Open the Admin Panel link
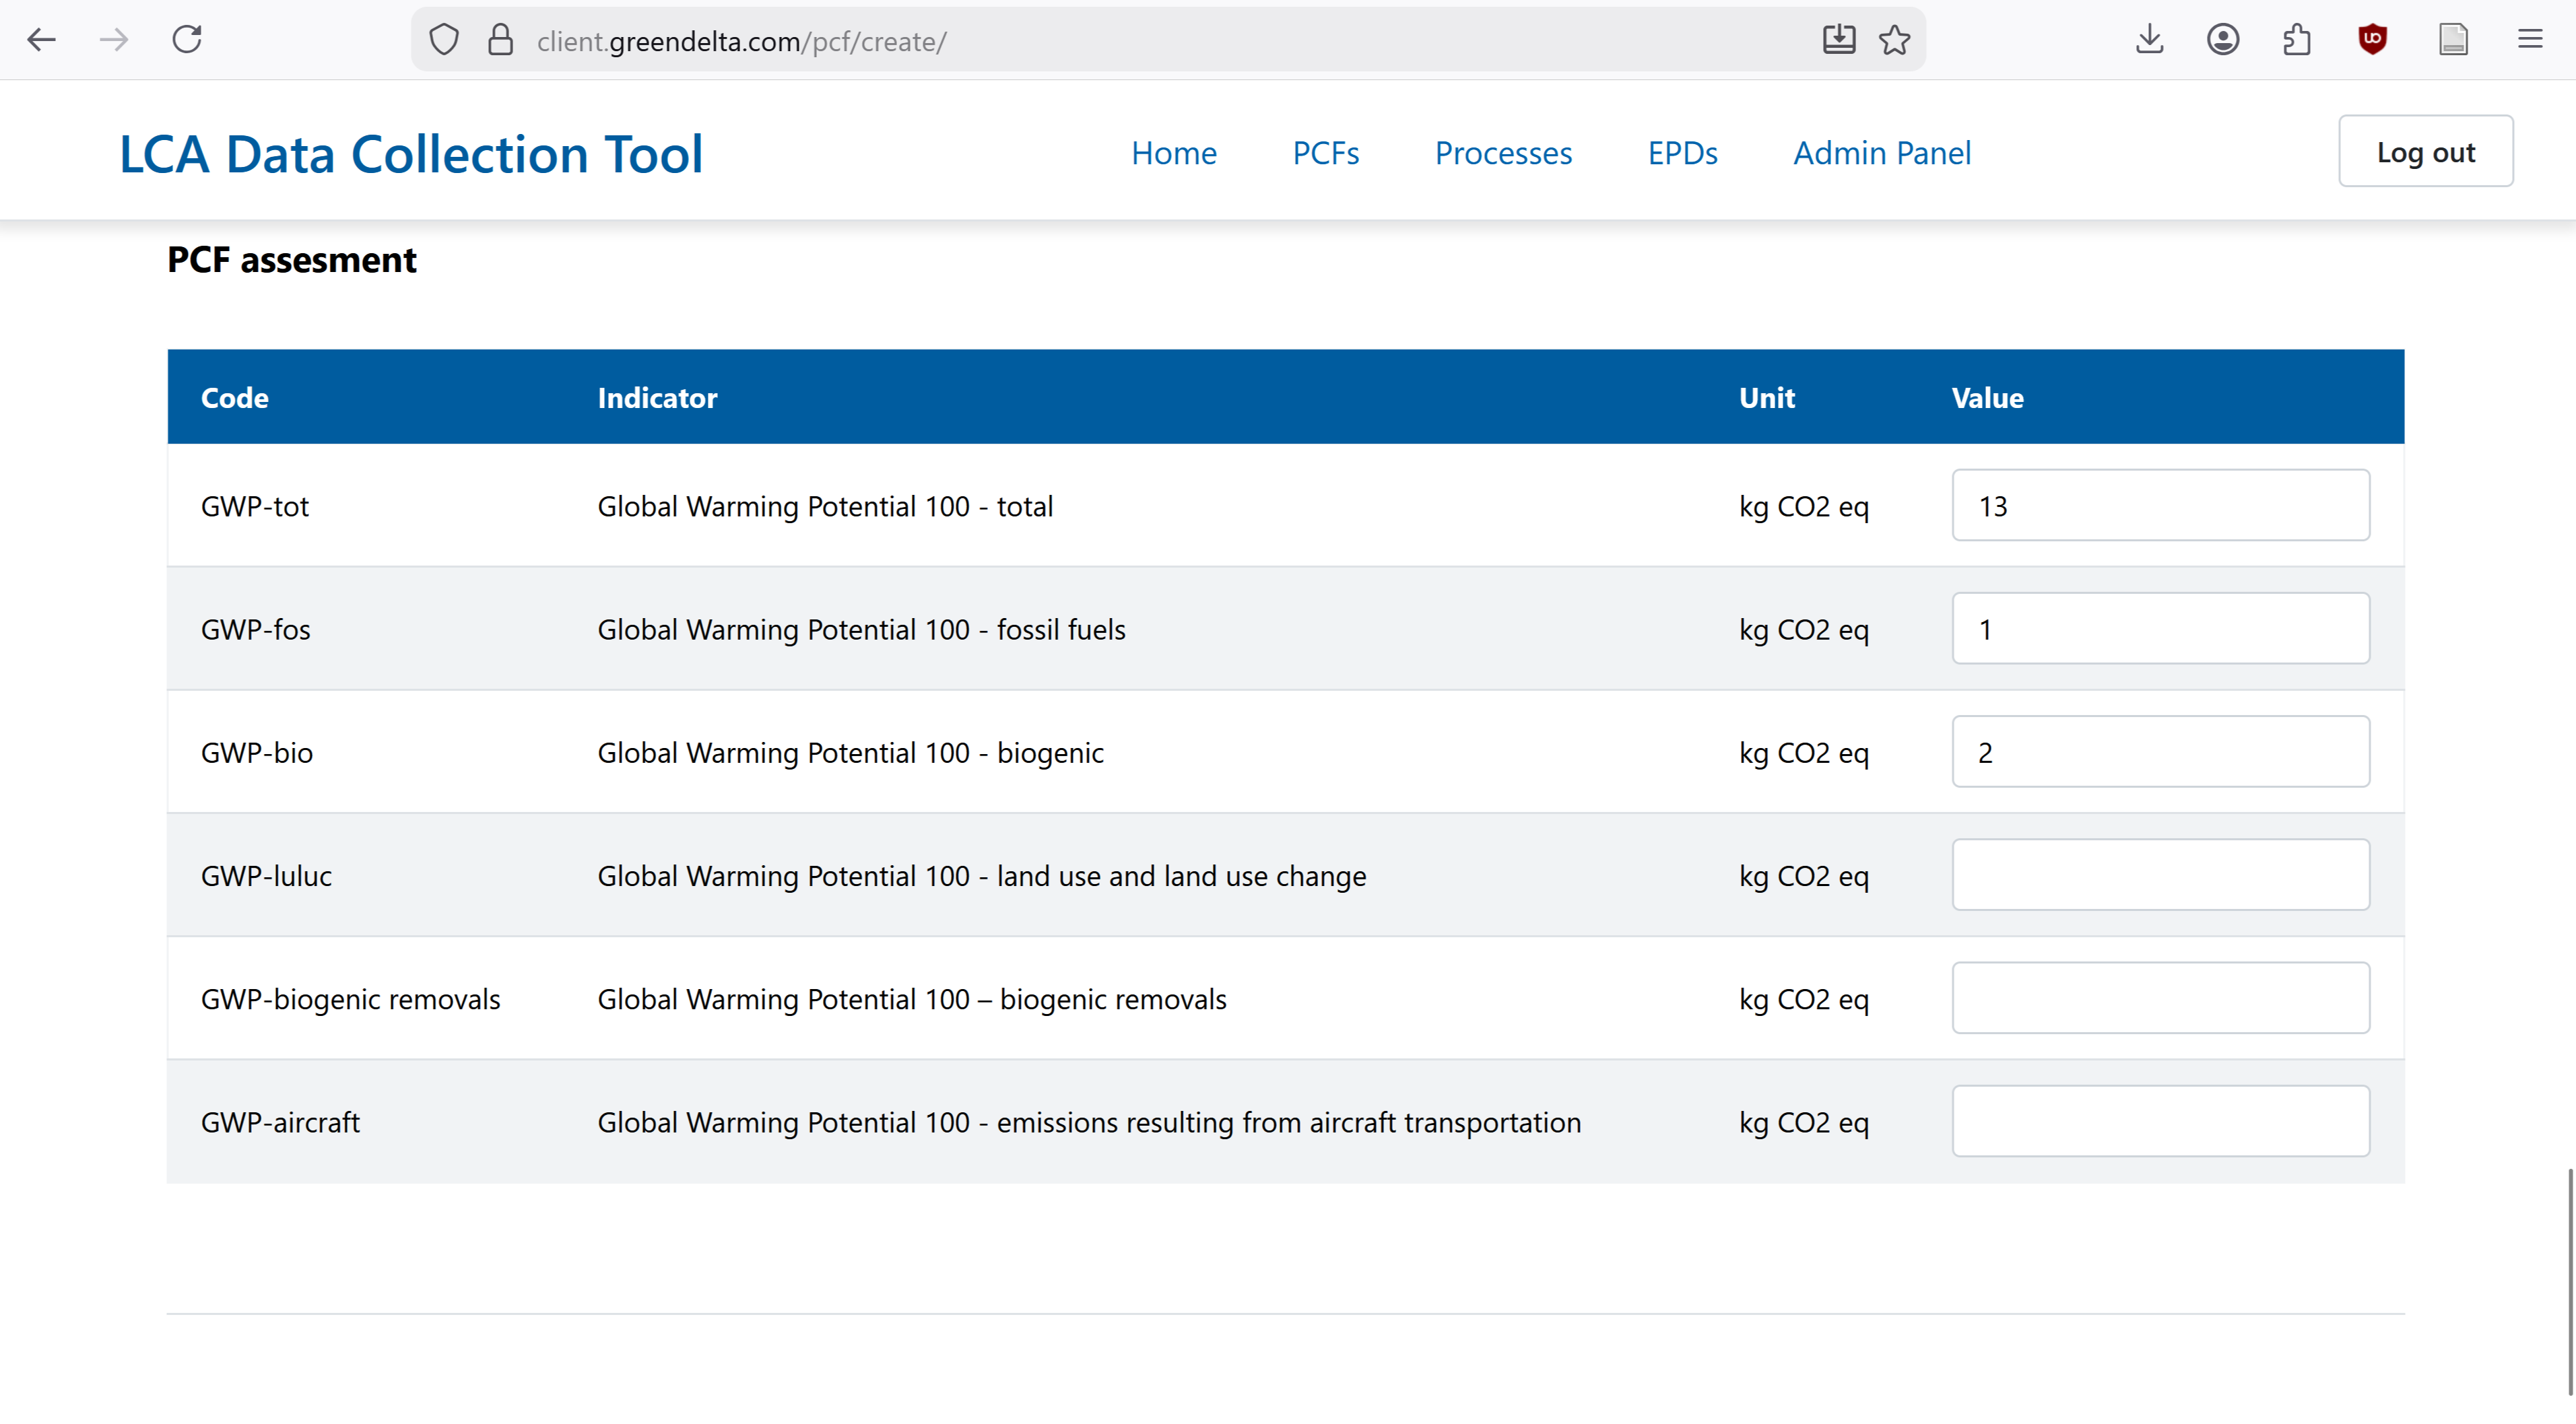The image size is (2576, 1424). click(1881, 153)
